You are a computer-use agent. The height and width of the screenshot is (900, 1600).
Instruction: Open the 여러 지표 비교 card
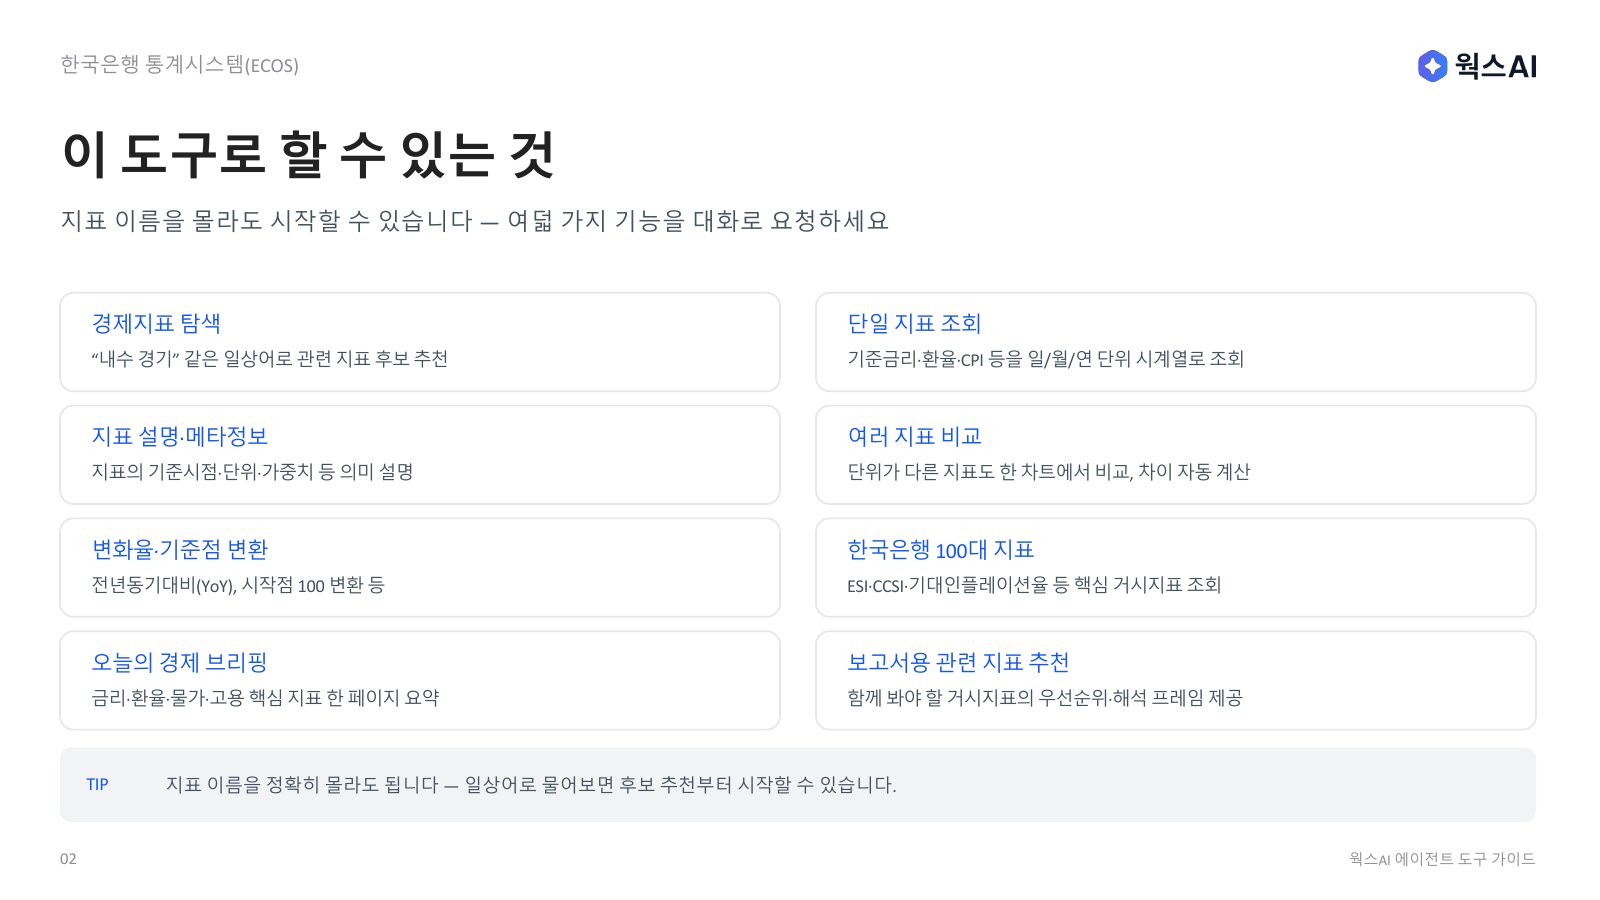pyautogui.click(x=1176, y=455)
